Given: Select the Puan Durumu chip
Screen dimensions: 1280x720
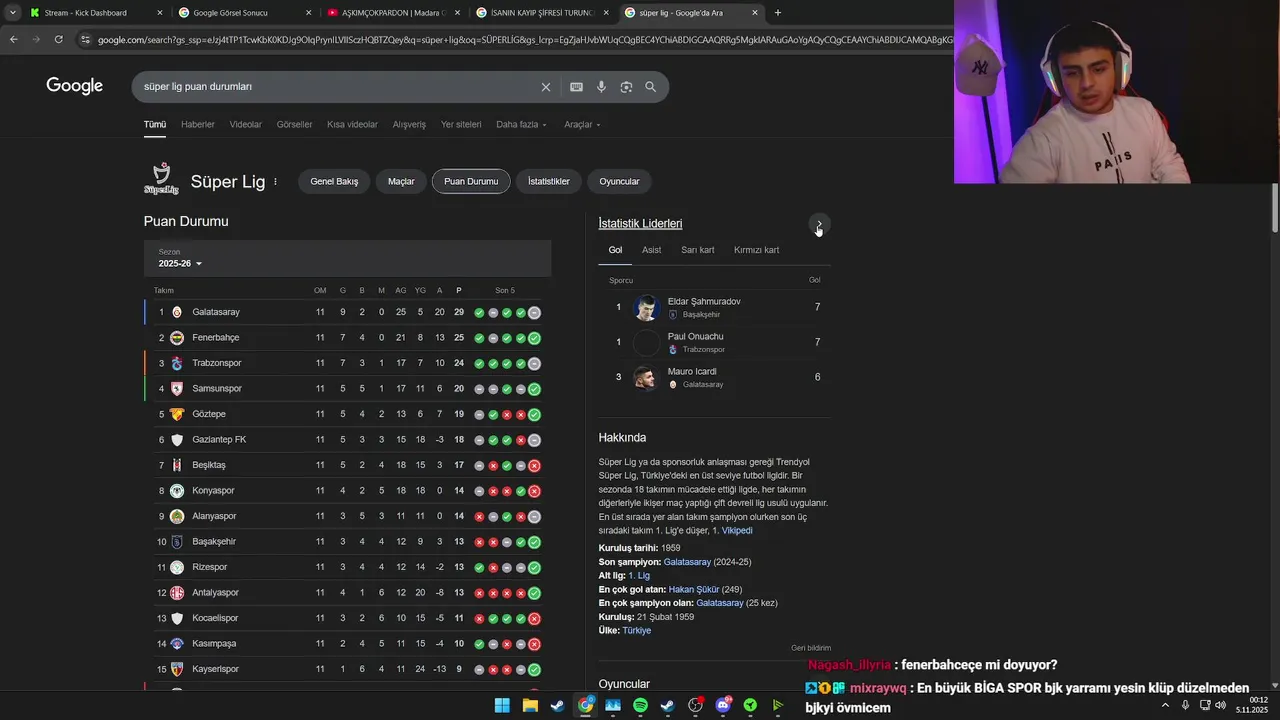Looking at the screenshot, I should 471,181.
